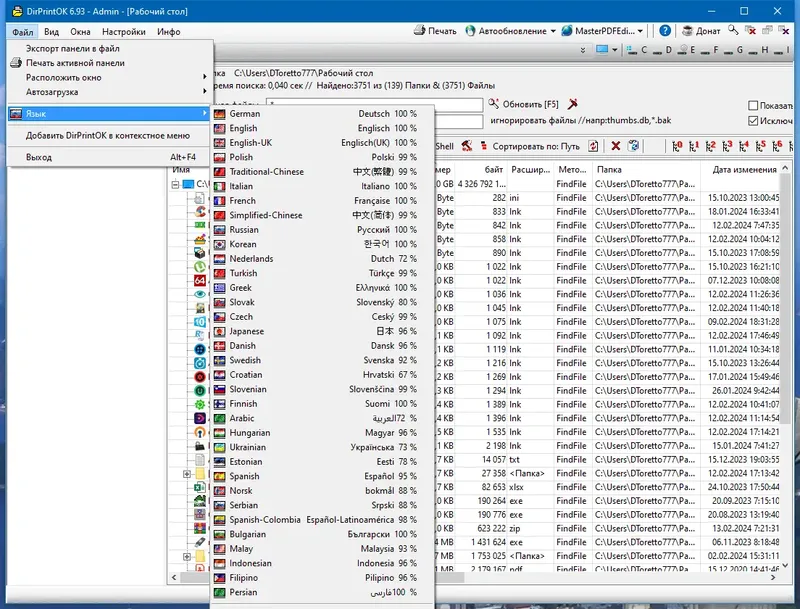The width and height of the screenshot is (800, 609).
Task: Select drive F in the drive bar
Action: pyautogui.click(x=710, y=50)
